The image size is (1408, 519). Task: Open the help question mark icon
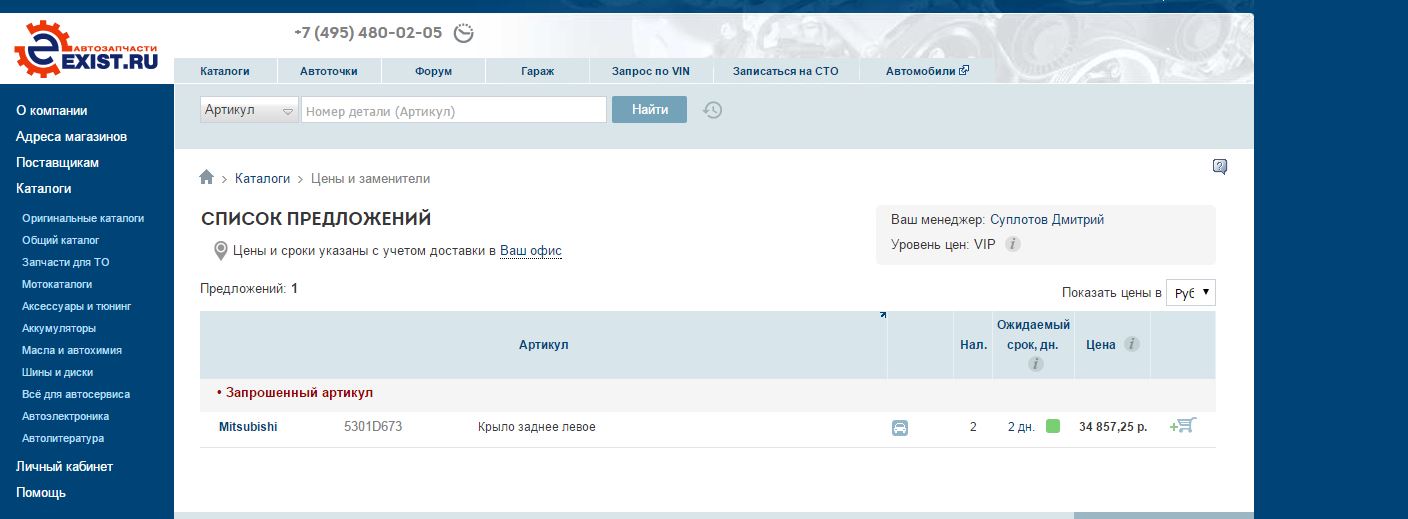pos(1220,167)
